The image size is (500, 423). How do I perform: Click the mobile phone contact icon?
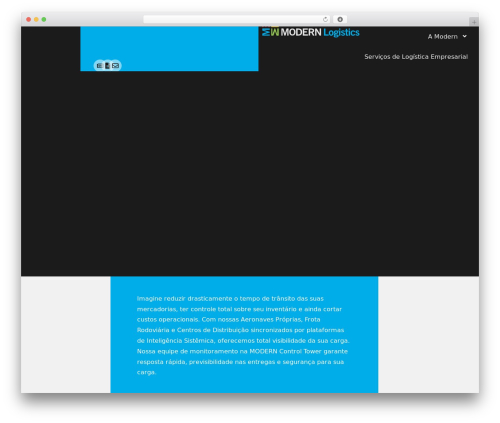107,66
